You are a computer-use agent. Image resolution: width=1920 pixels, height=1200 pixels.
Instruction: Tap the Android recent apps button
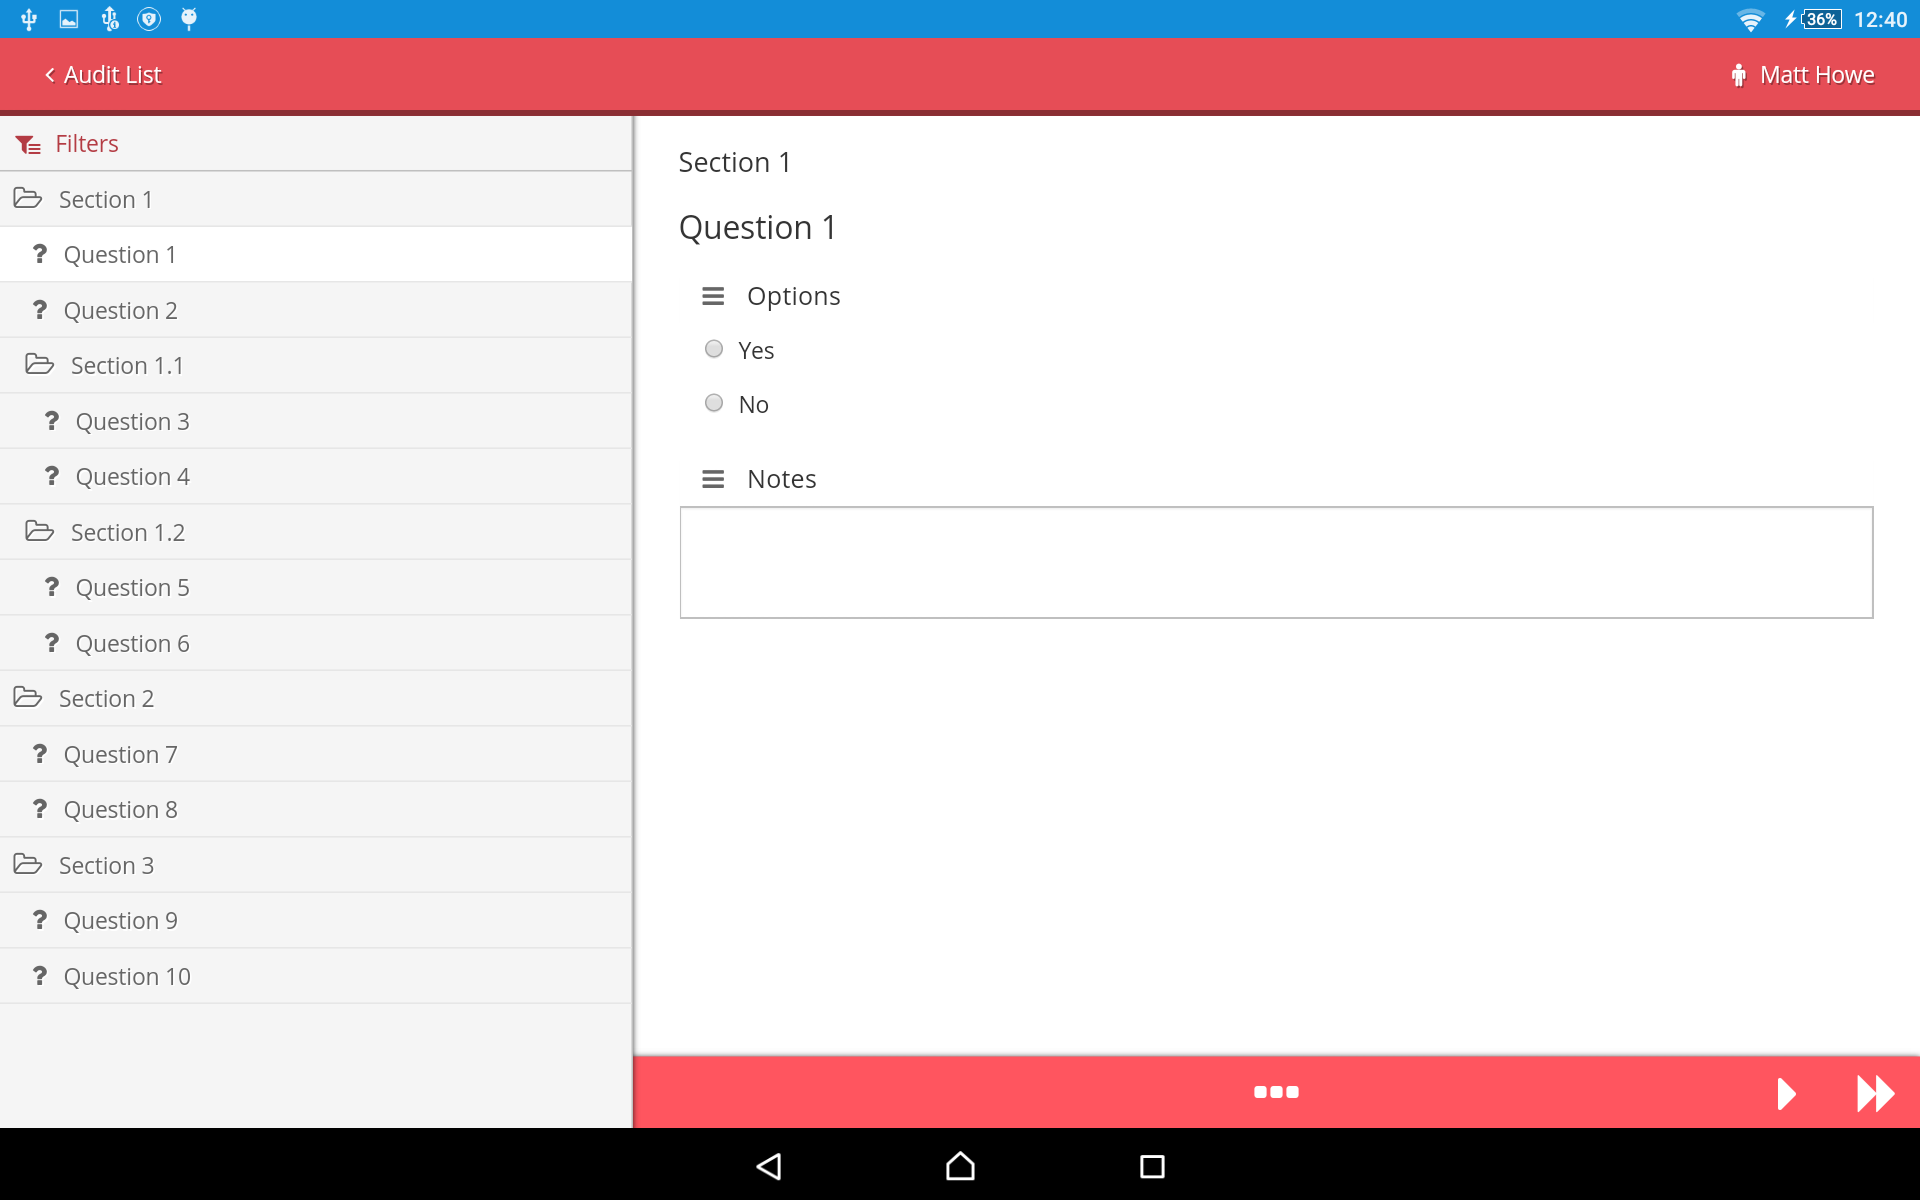tap(1152, 1166)
